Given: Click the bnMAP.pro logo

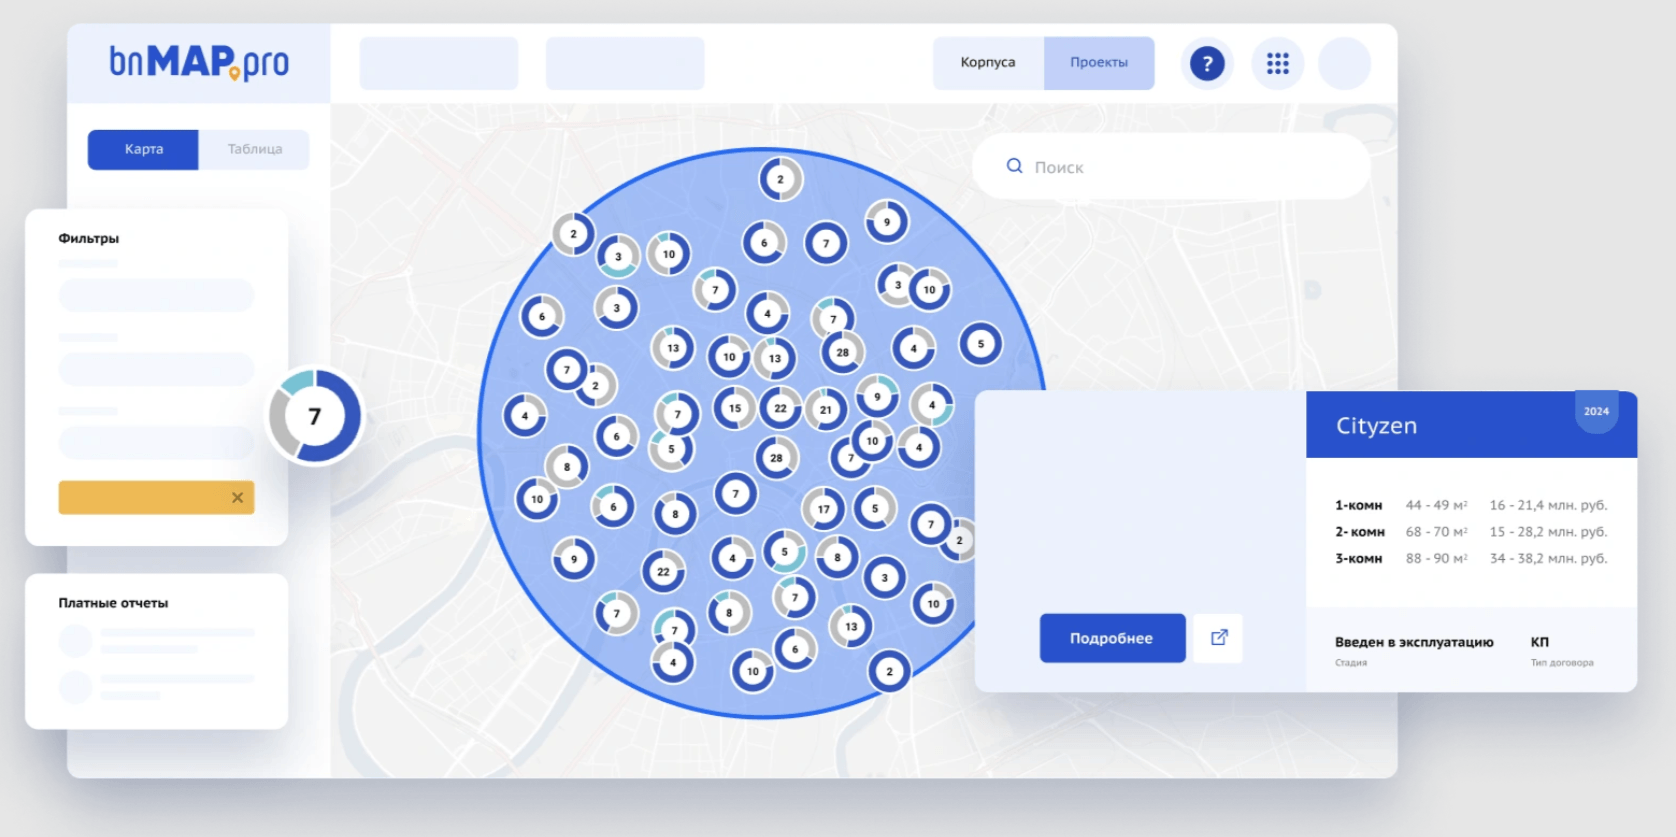Looking at the screenshot, I should pos(199,62).
